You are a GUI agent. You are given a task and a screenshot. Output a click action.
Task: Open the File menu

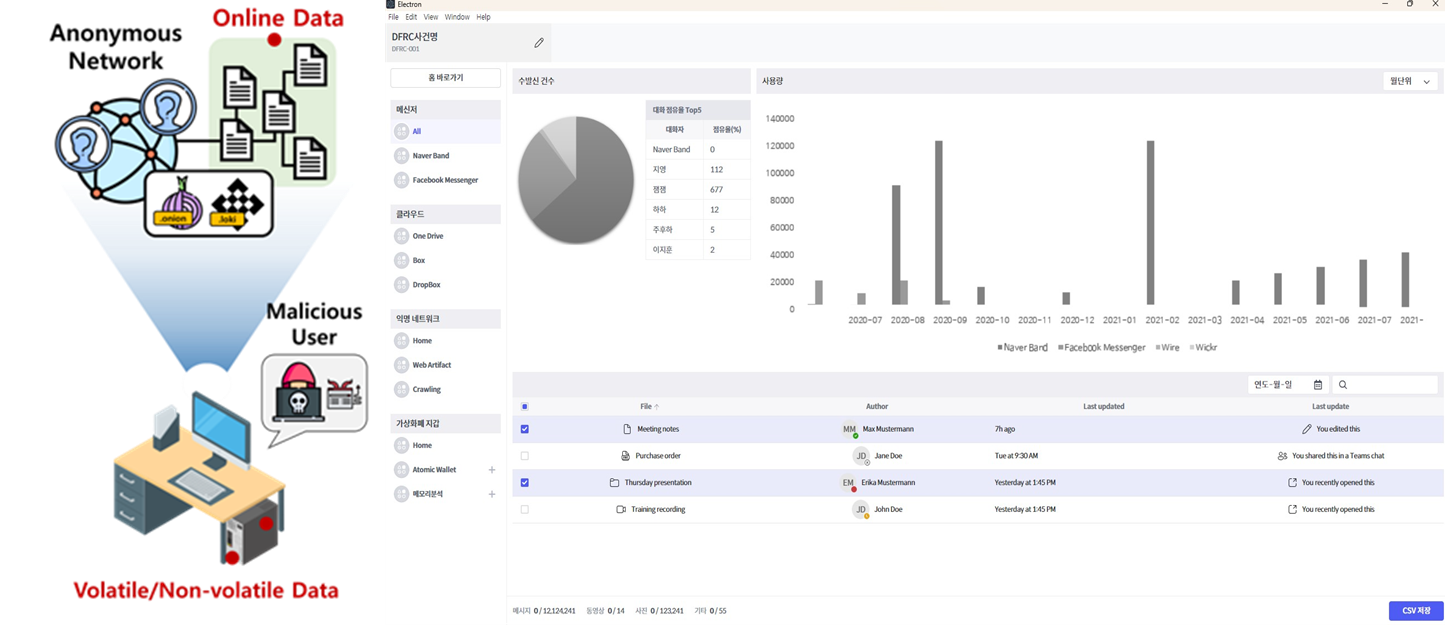pos(393,17)
